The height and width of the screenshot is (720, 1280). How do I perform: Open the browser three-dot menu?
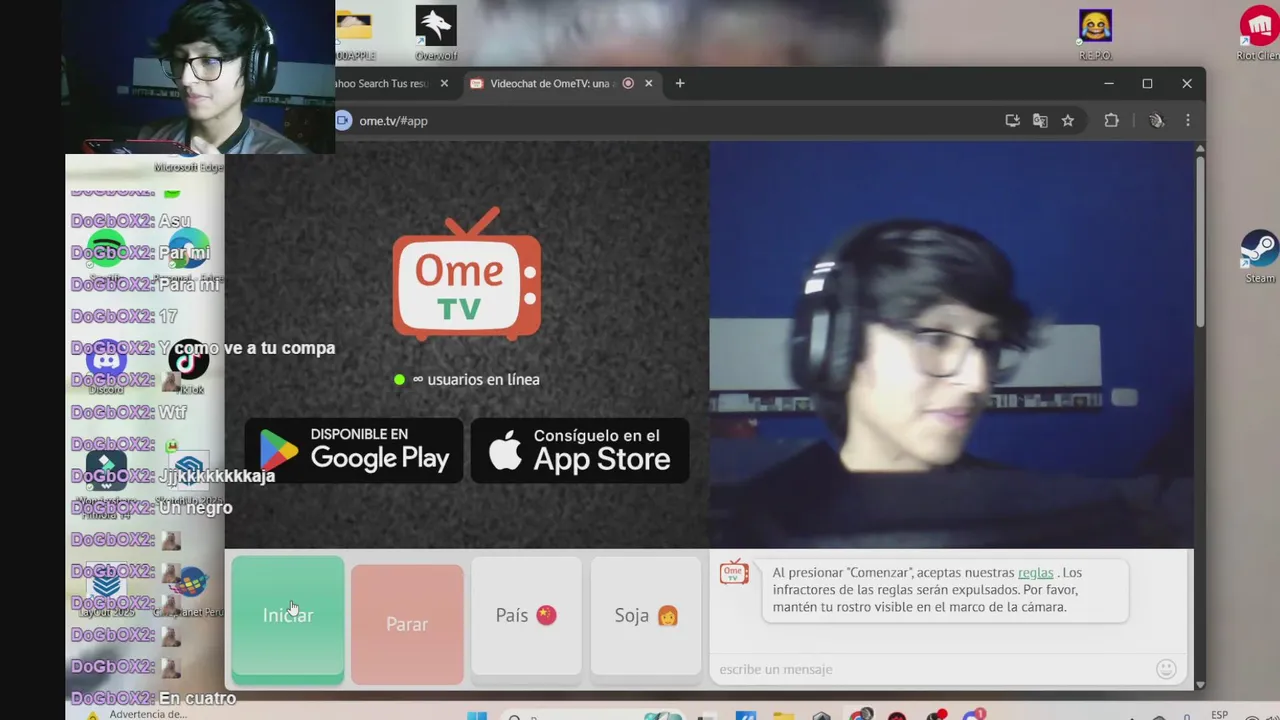tap(1188, 121)
